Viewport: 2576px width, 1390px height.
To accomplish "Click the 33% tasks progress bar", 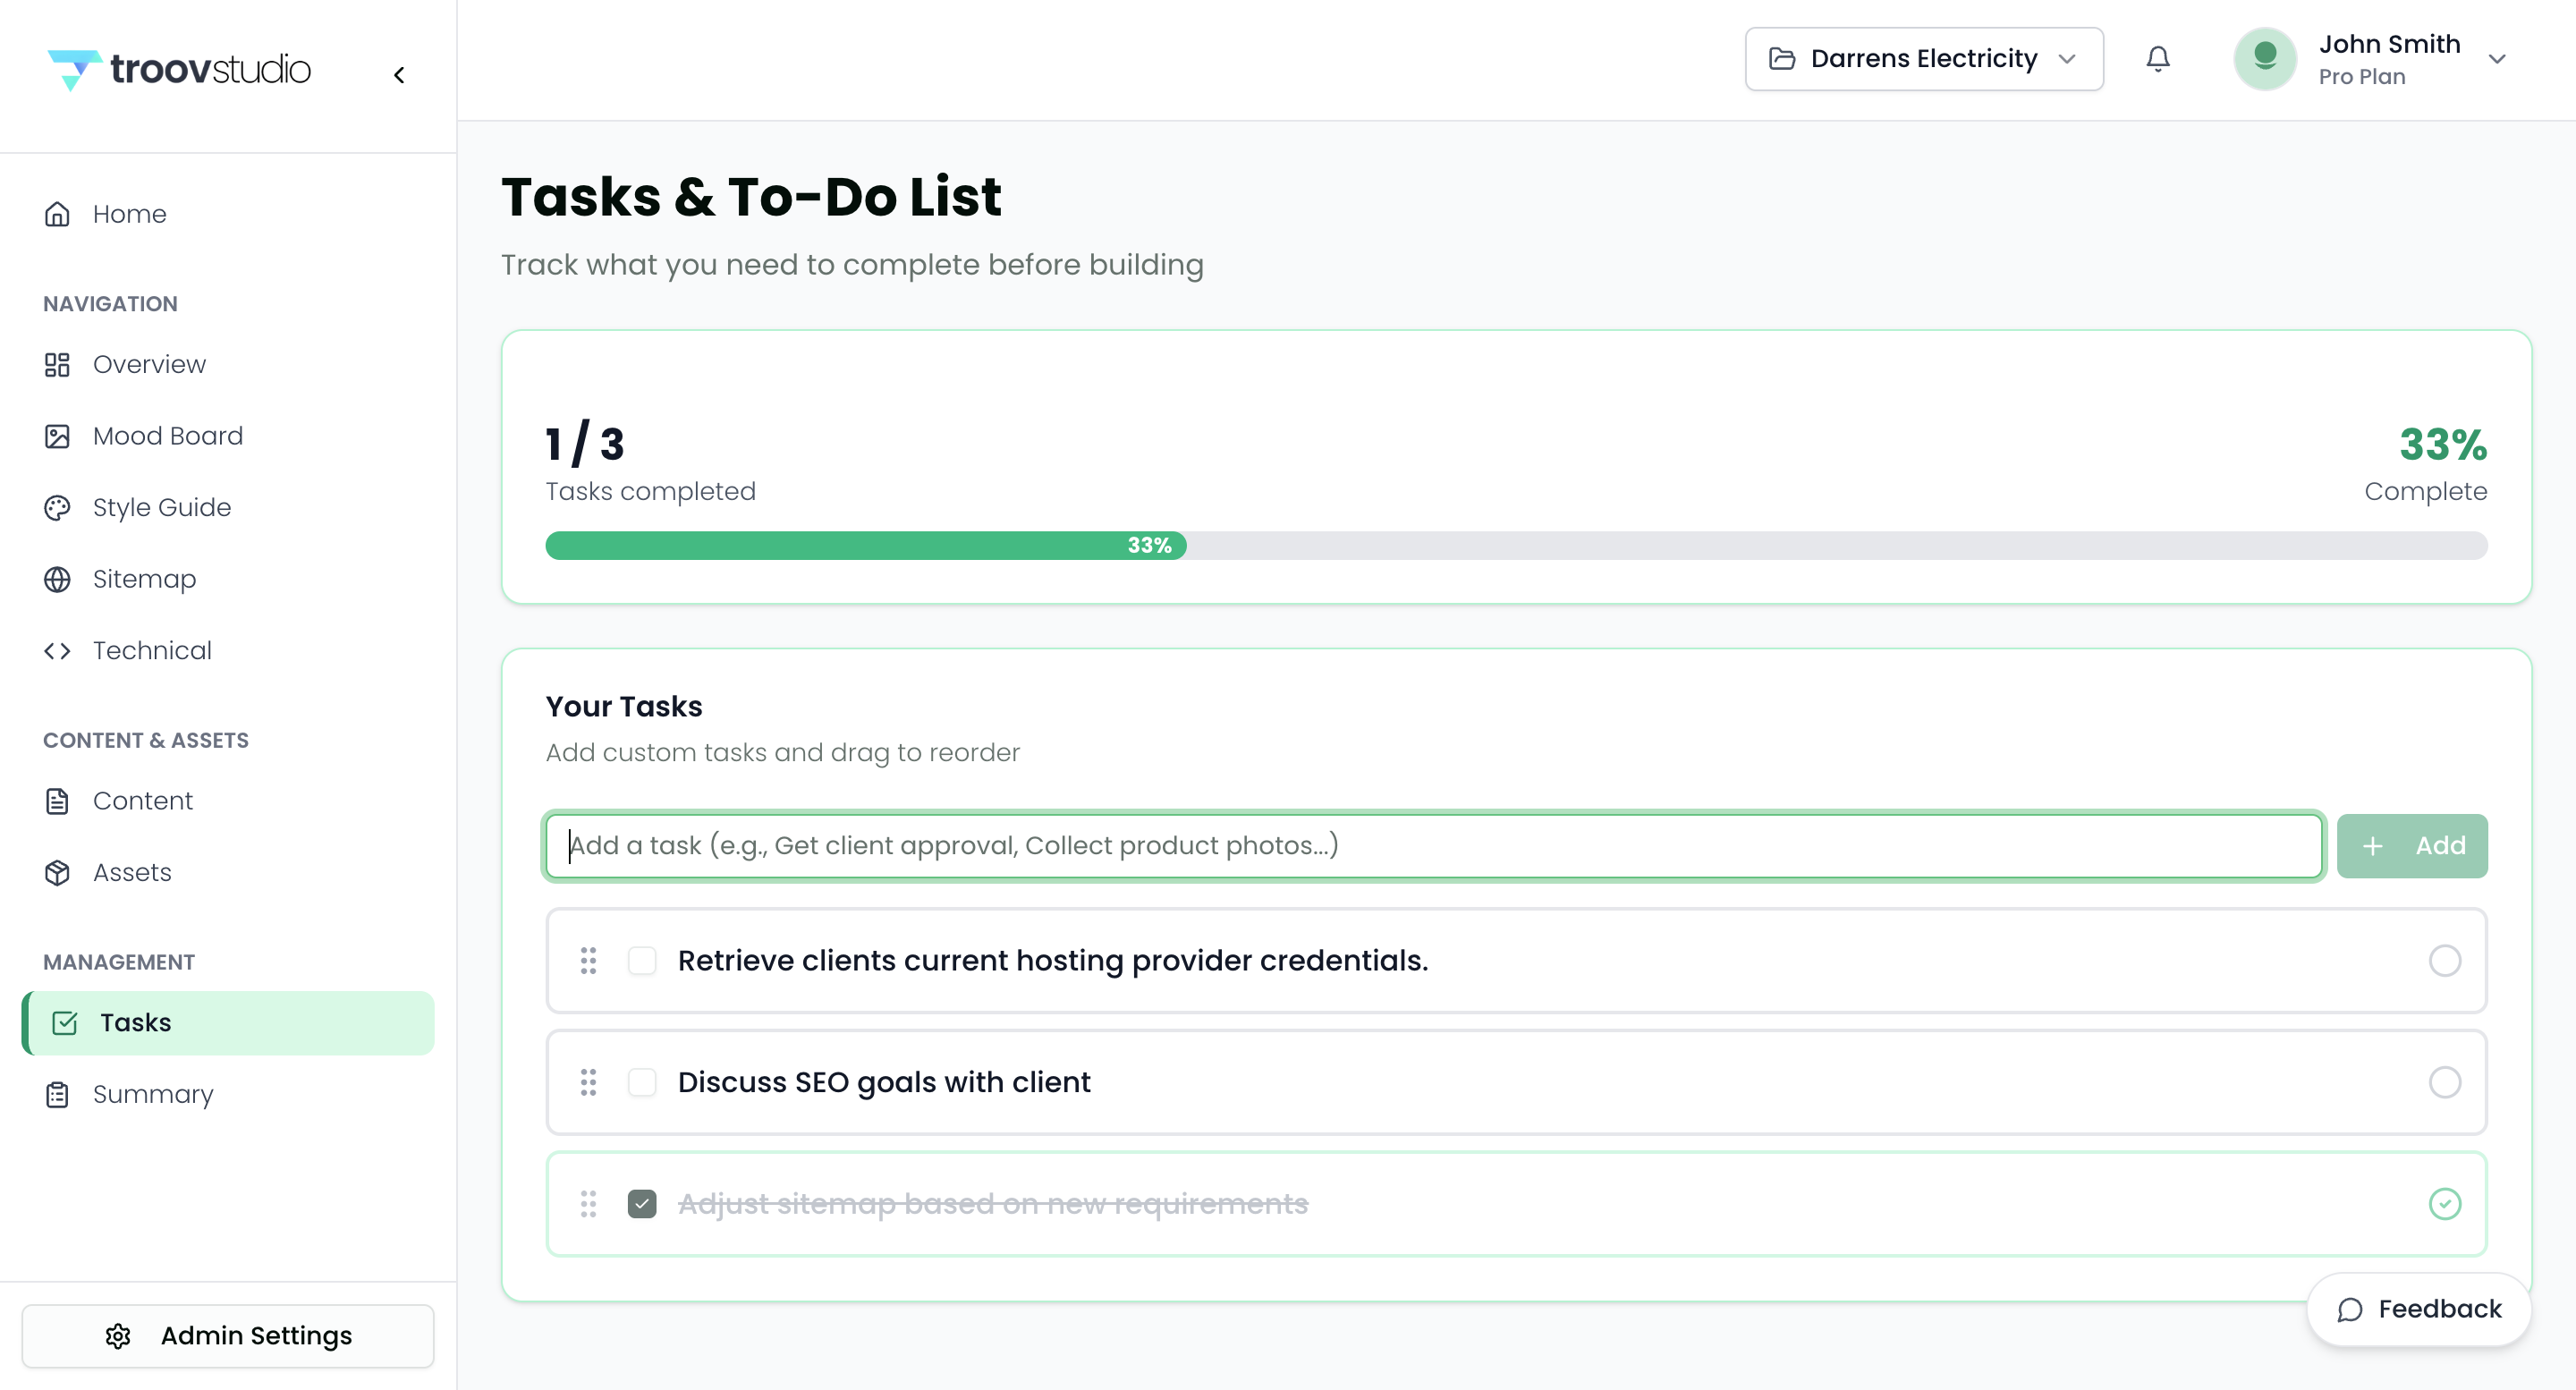I will [1515, 546].
